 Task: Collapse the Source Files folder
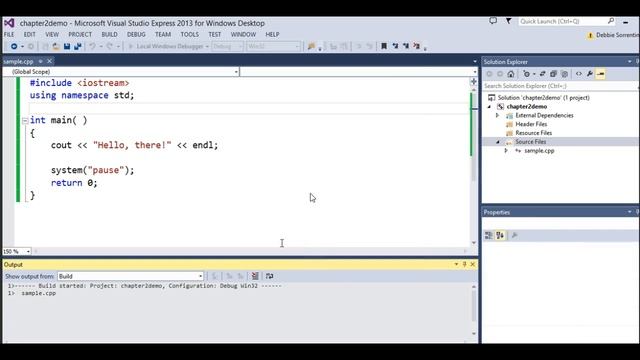click(x=498, y=142)
